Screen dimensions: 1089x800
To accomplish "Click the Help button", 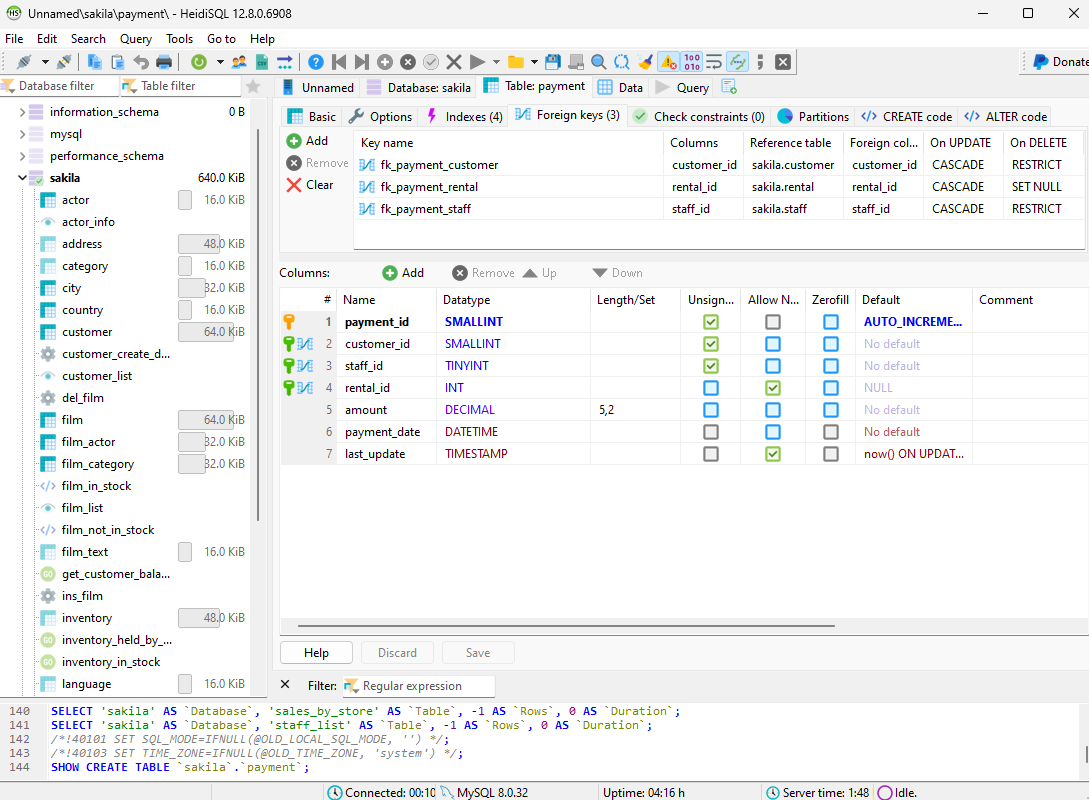I will click(x=316, y=653).
